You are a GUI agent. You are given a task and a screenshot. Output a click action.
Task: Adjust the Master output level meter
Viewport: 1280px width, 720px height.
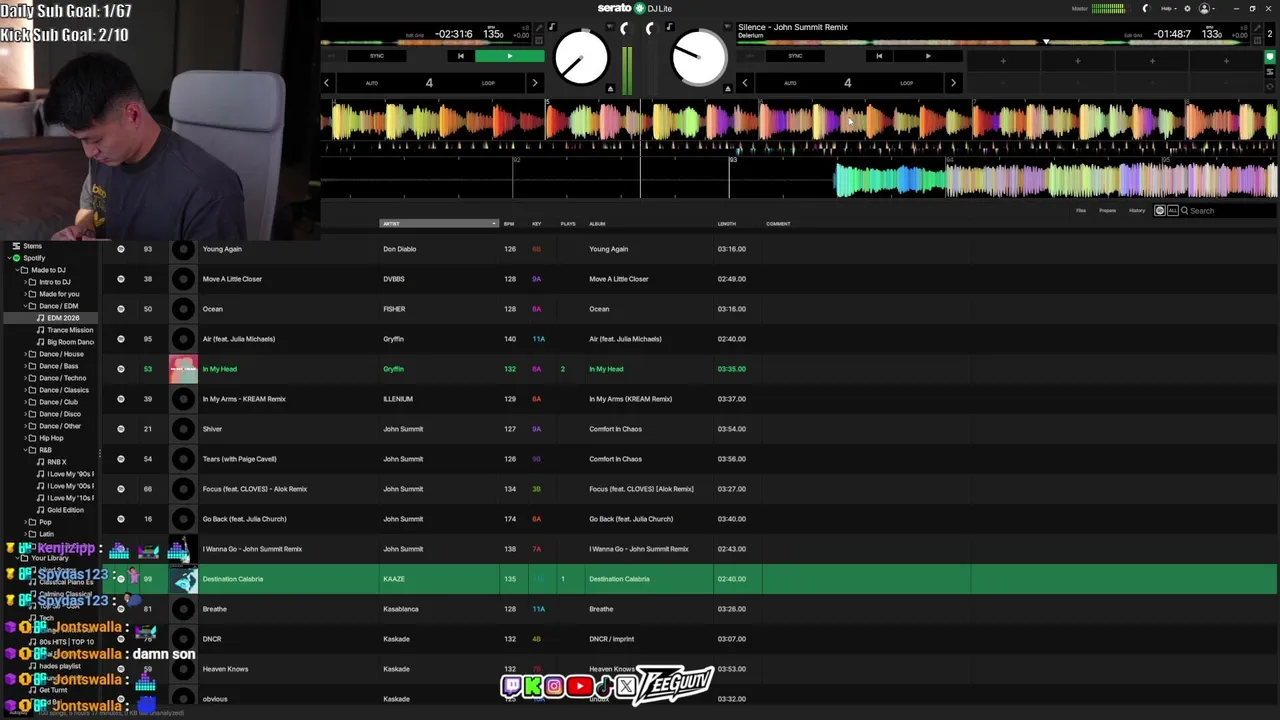tap(1108, 8)
